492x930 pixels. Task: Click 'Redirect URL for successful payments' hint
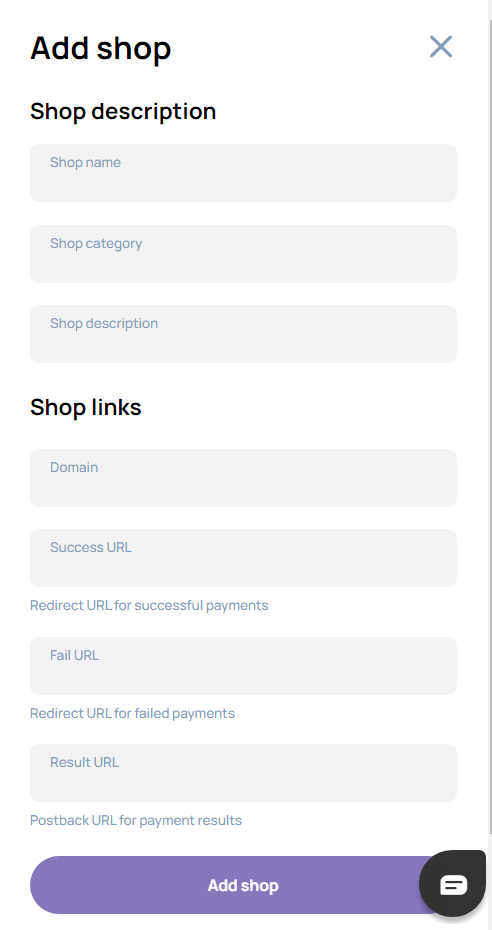pos(149,606)
